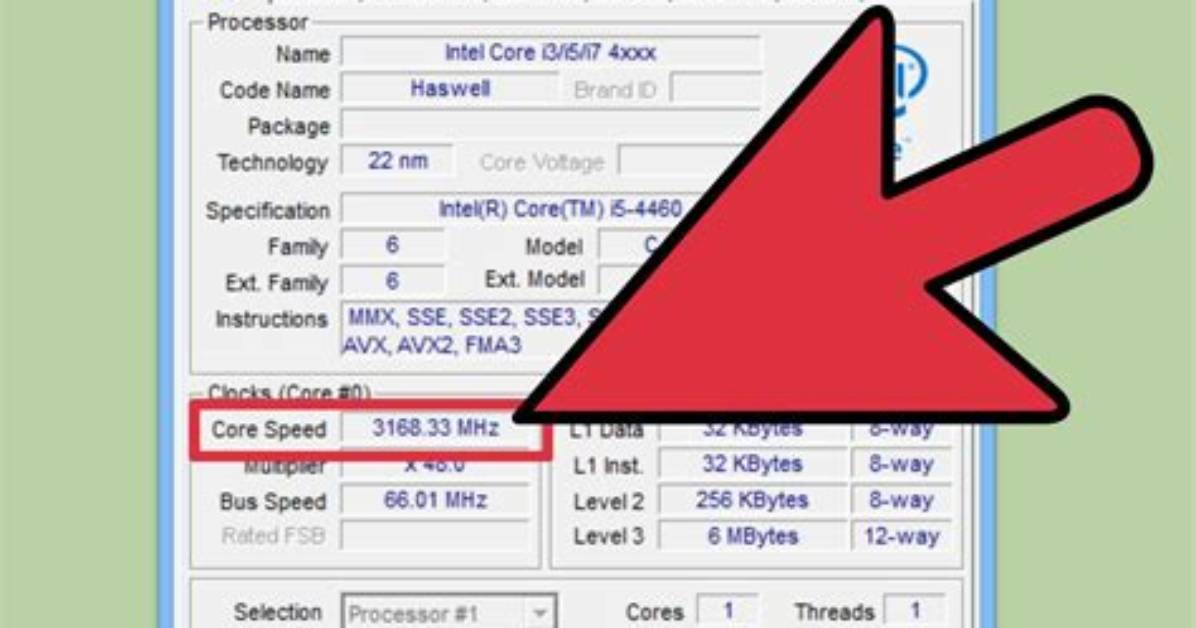This screenshot has height=628, width=1196.
Task: Click the Name field showing Intel Core i3/i5/i7 4xxx
Action: point(551,53)
